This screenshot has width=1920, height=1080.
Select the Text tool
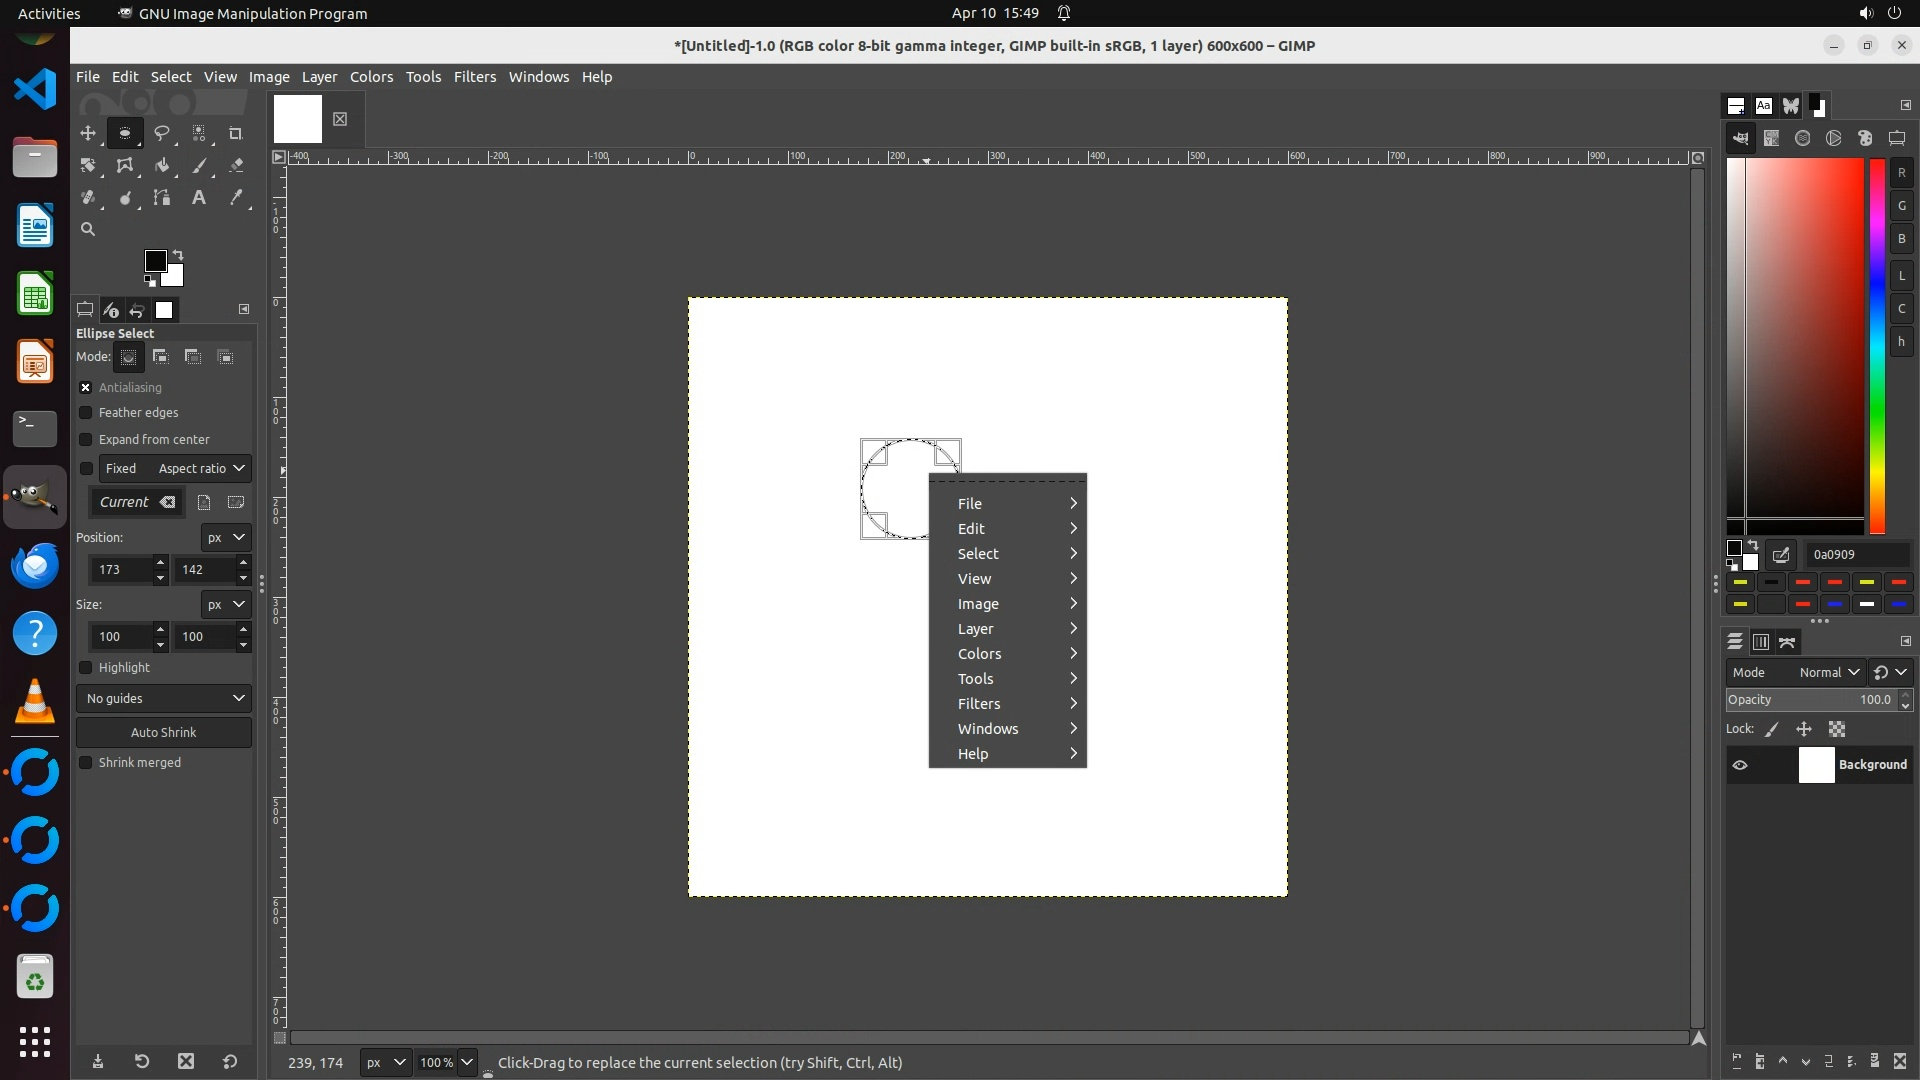click(x=199, y=198)
